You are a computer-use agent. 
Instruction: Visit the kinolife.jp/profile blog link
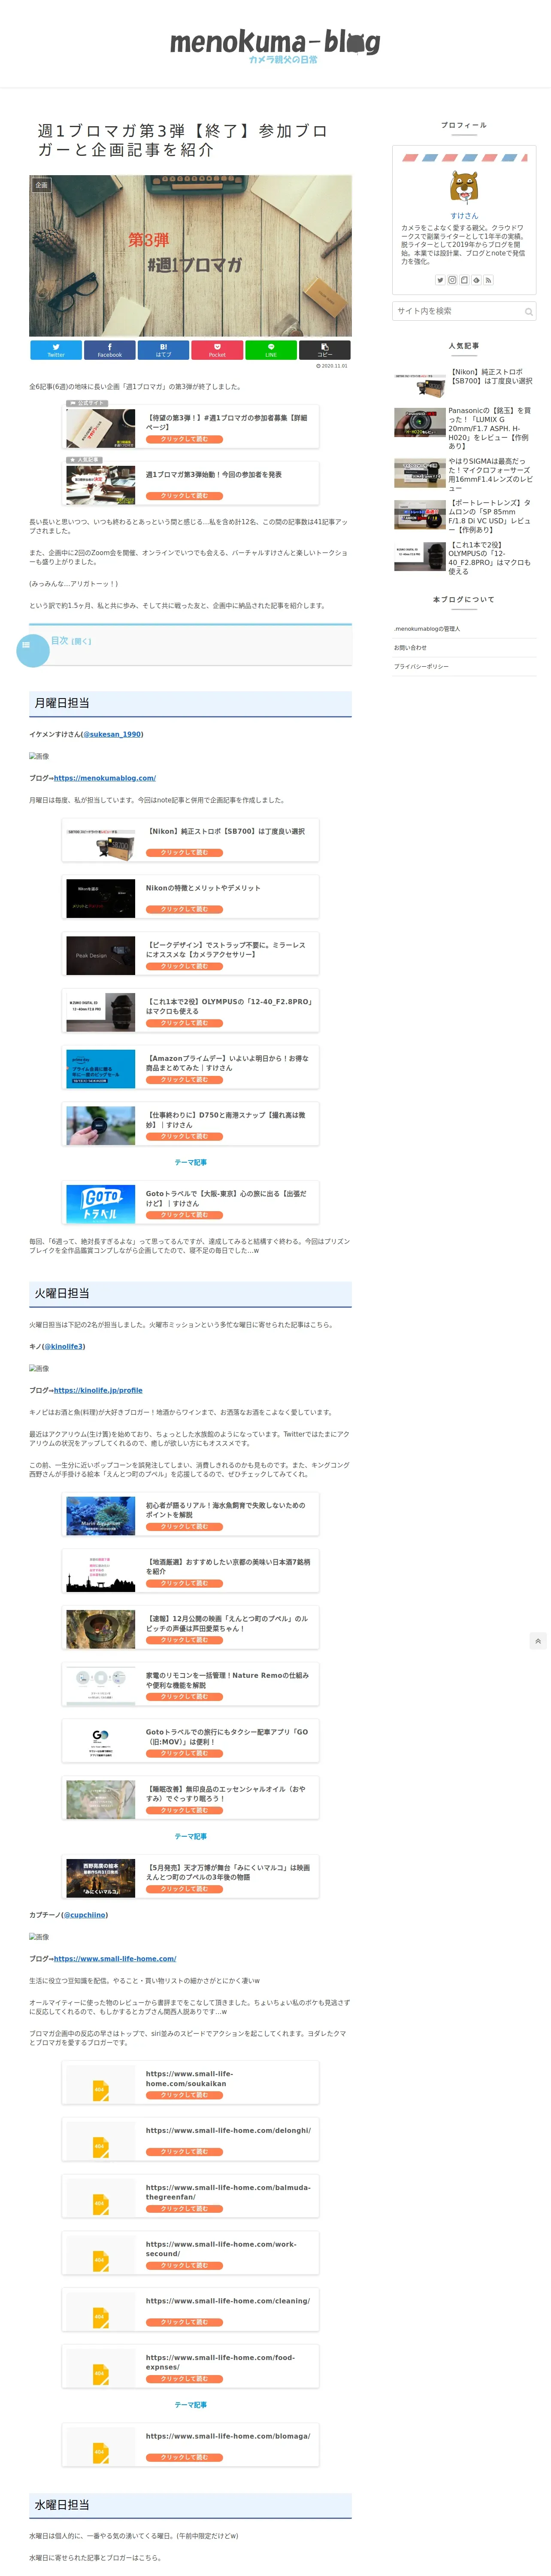(98, 1390)
